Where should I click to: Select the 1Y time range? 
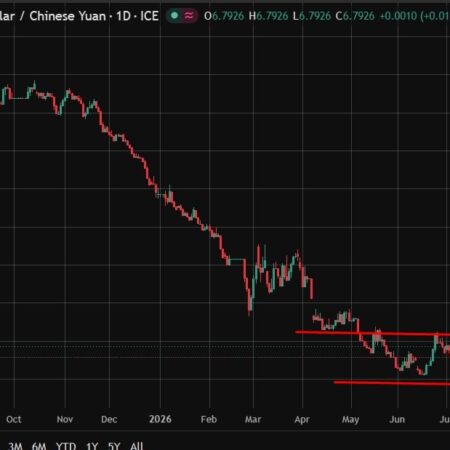tap(92, 446)
